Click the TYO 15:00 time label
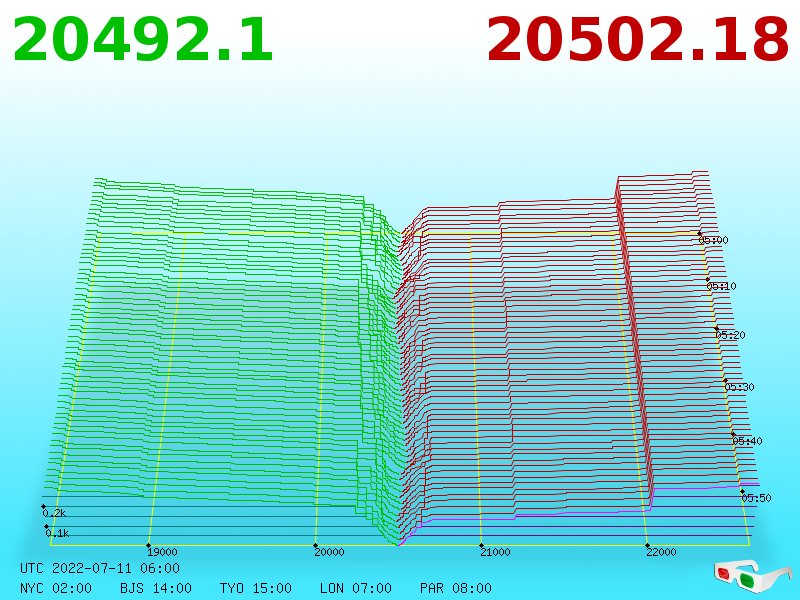The height and width of the screenshot is (600, 800). [256, 588]
